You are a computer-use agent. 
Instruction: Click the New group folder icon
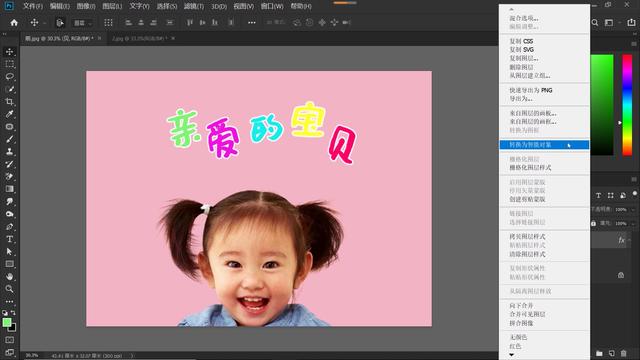[x=599, y=353]
